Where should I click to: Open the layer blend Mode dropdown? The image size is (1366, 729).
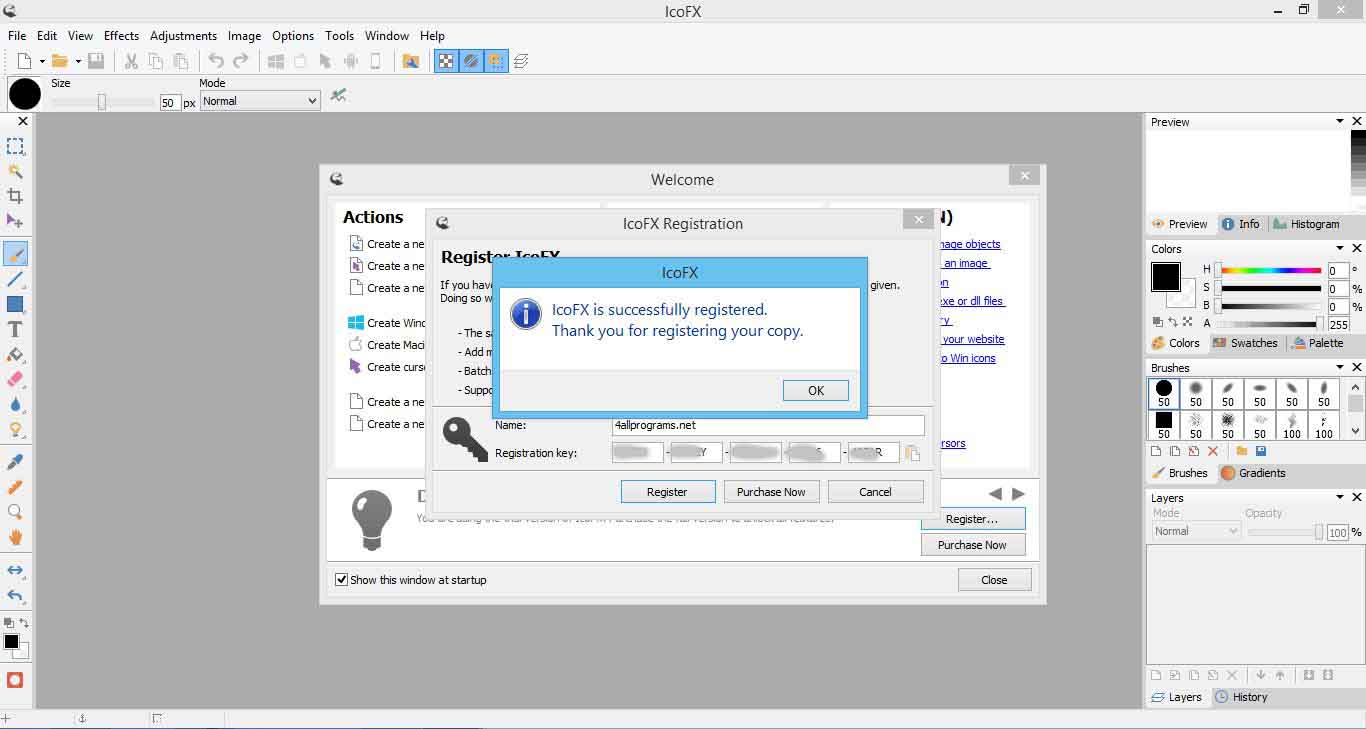[x=1195, y=531]
